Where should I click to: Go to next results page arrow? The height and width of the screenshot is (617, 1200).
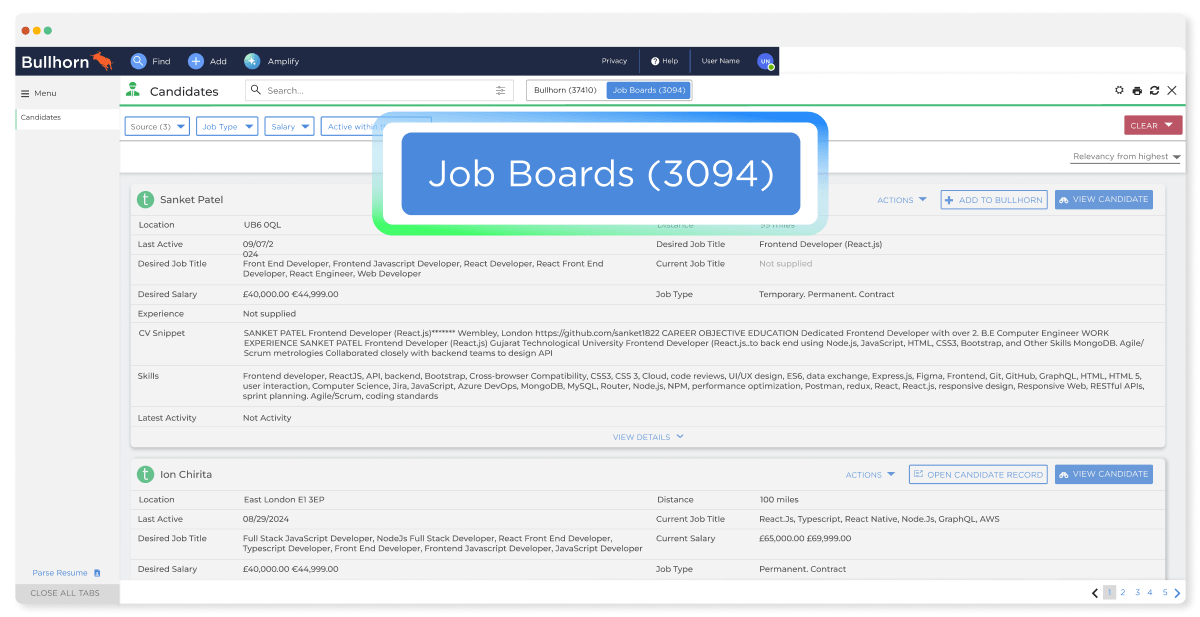point(1178,593)
